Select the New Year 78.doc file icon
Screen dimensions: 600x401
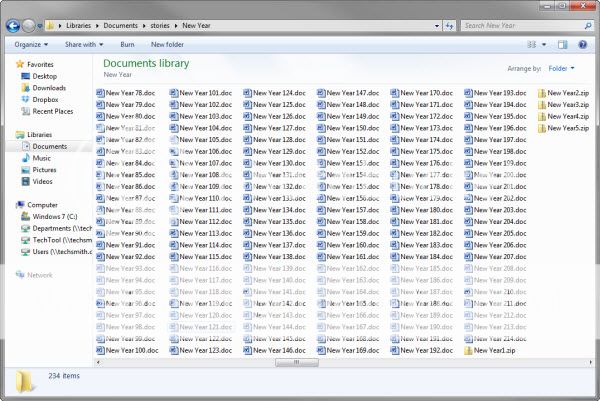100,93
